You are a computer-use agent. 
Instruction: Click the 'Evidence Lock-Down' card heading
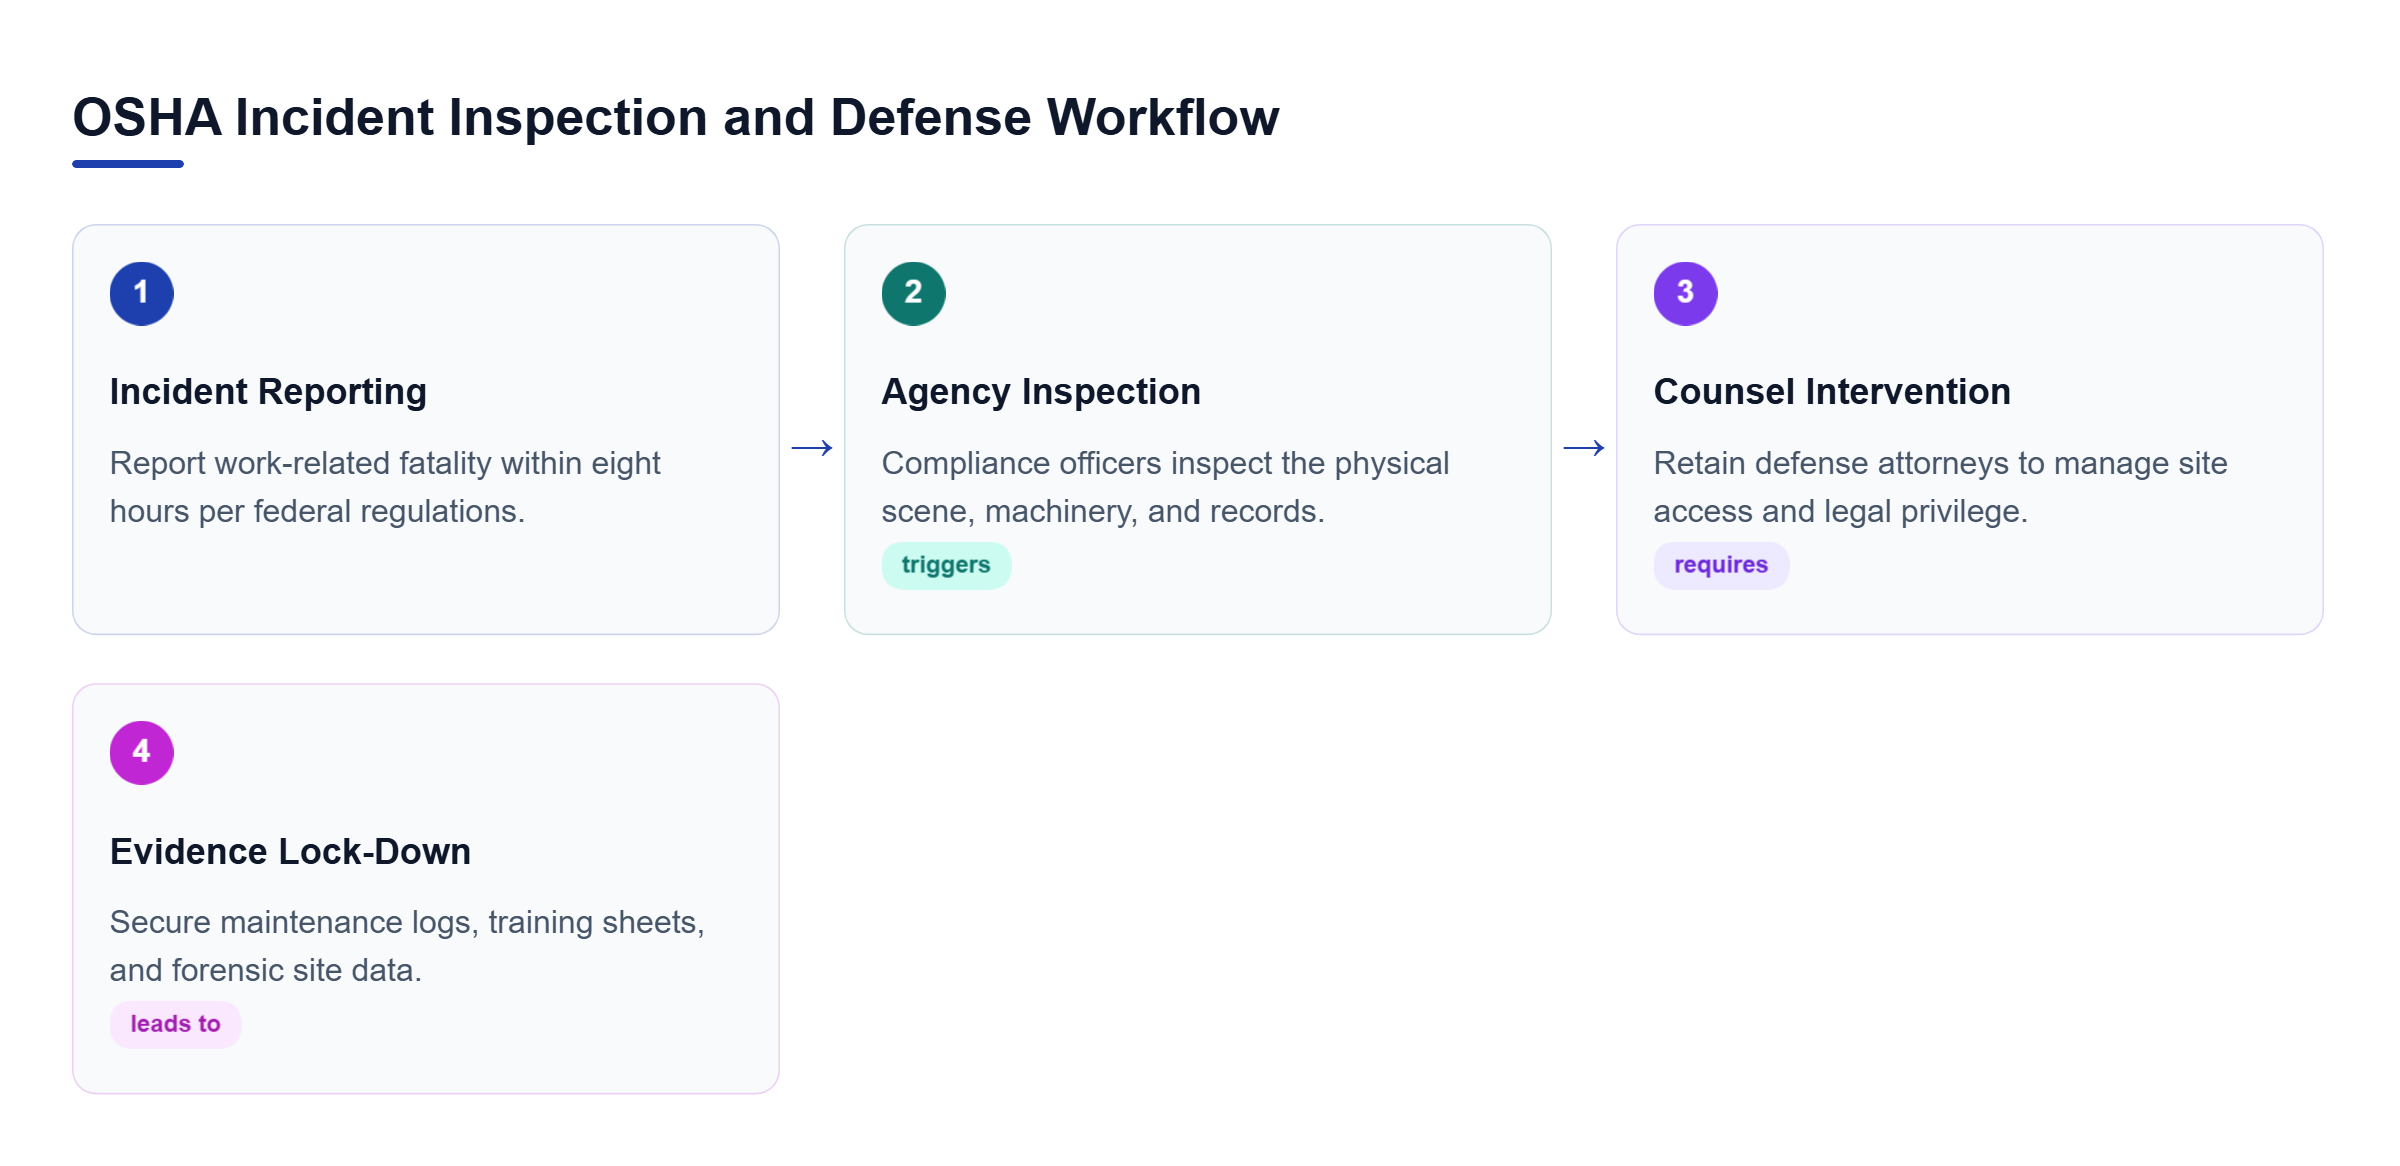point(290,851)
